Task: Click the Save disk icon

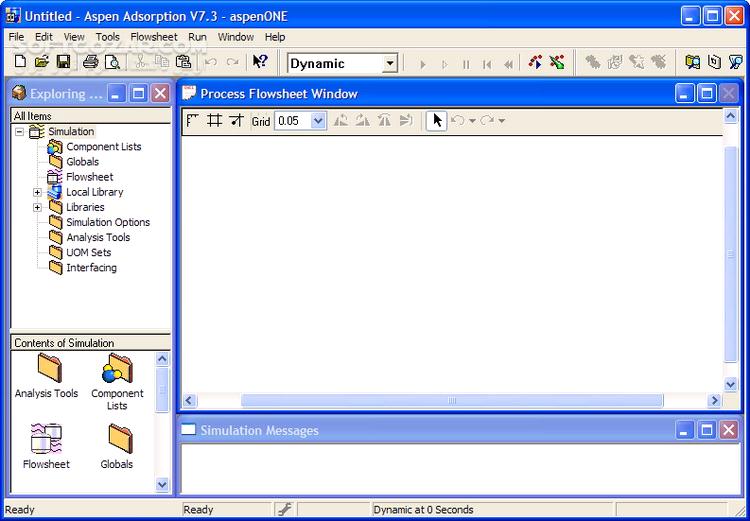Action: (x=63, y=62)
